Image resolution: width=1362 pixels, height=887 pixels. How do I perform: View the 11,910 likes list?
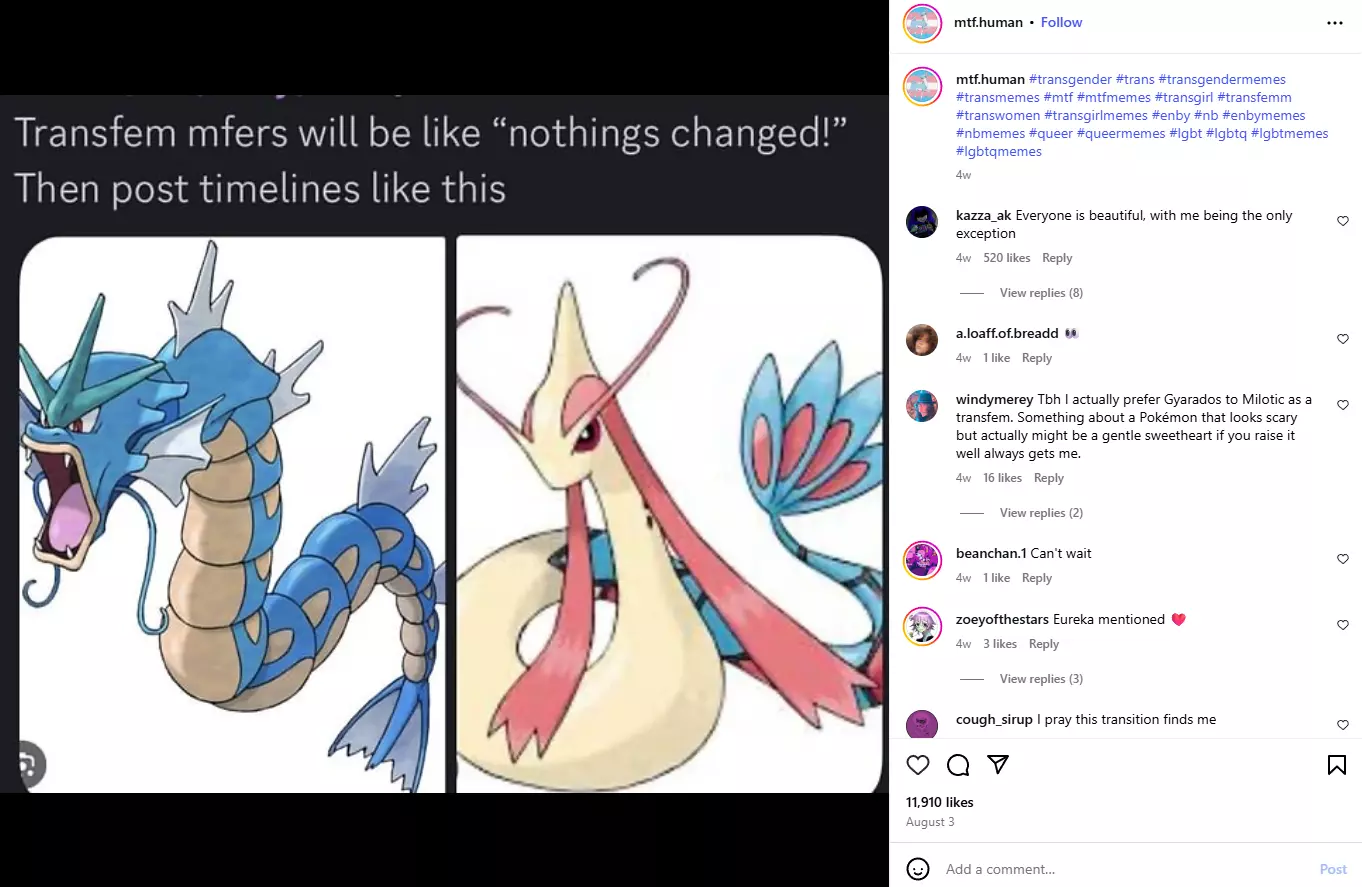(939, 802)
